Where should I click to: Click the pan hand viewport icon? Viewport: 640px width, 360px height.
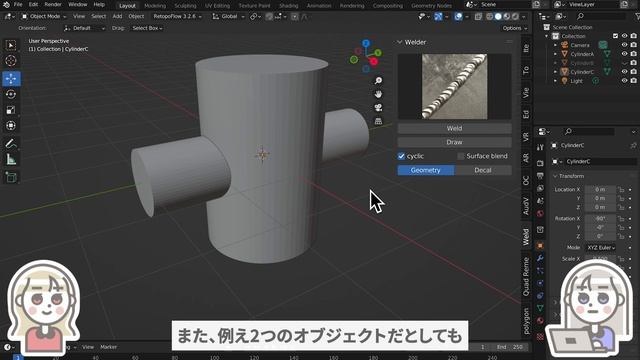(378, 94)
